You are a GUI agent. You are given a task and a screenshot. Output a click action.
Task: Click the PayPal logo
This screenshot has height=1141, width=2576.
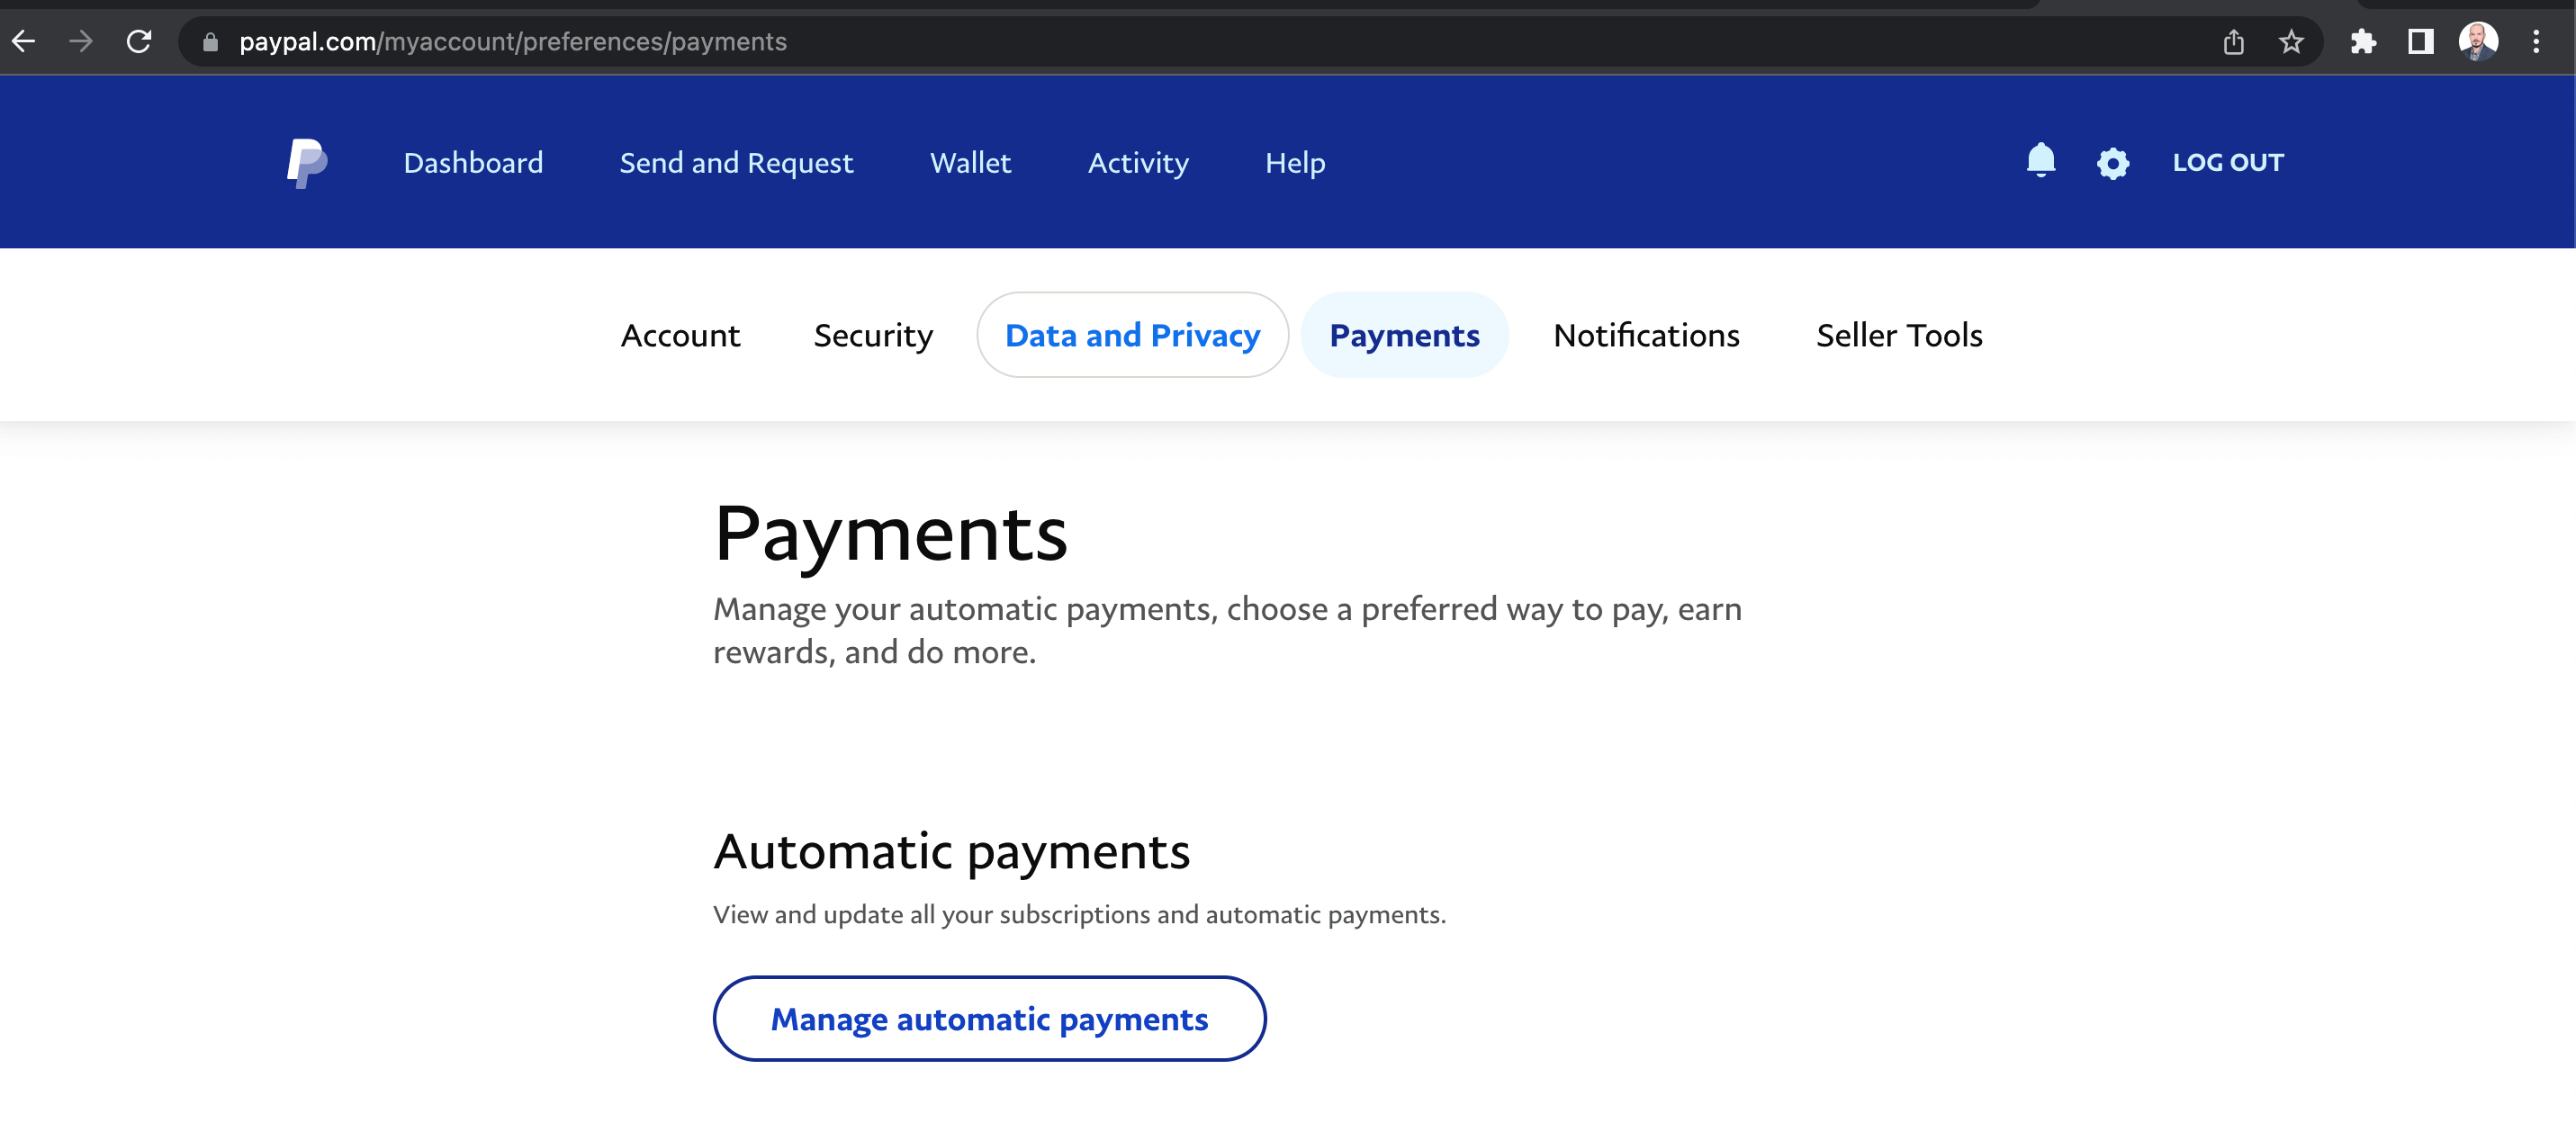click(307, 163)
